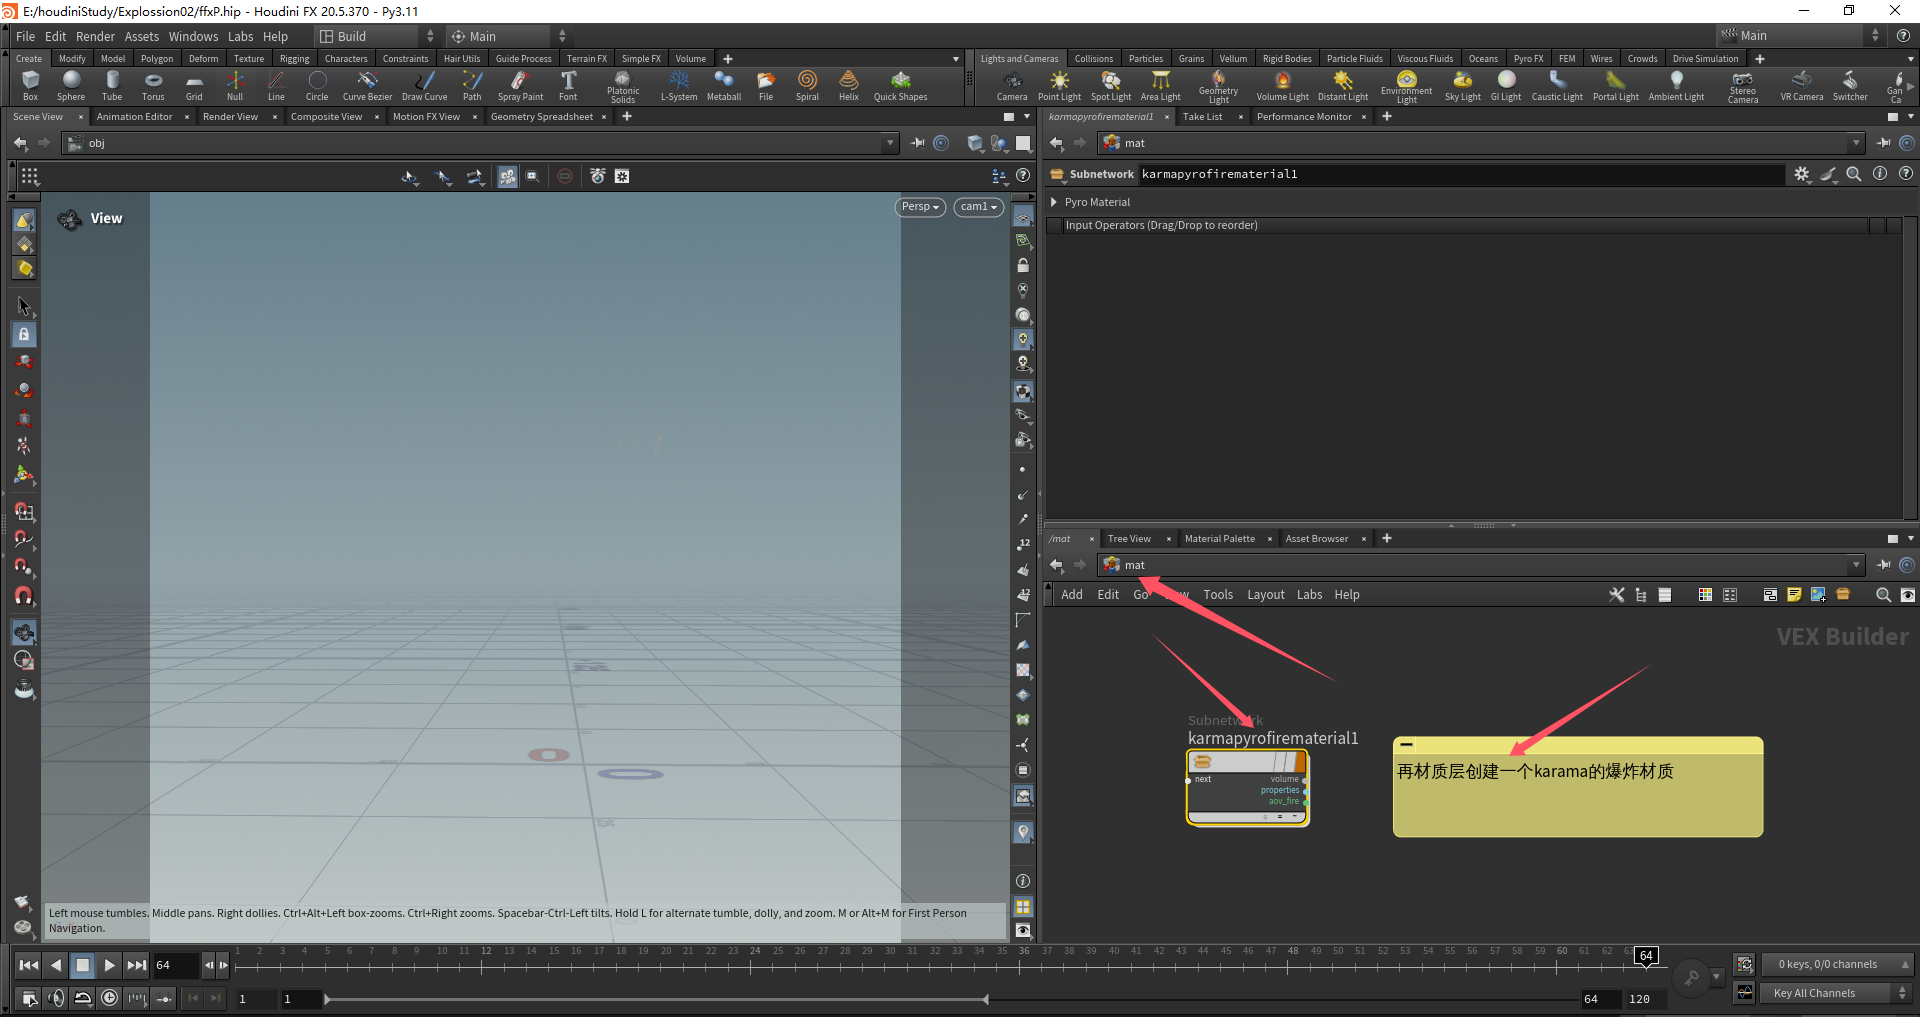Toggle the collapse button on sticky note

pos(1406,745)
